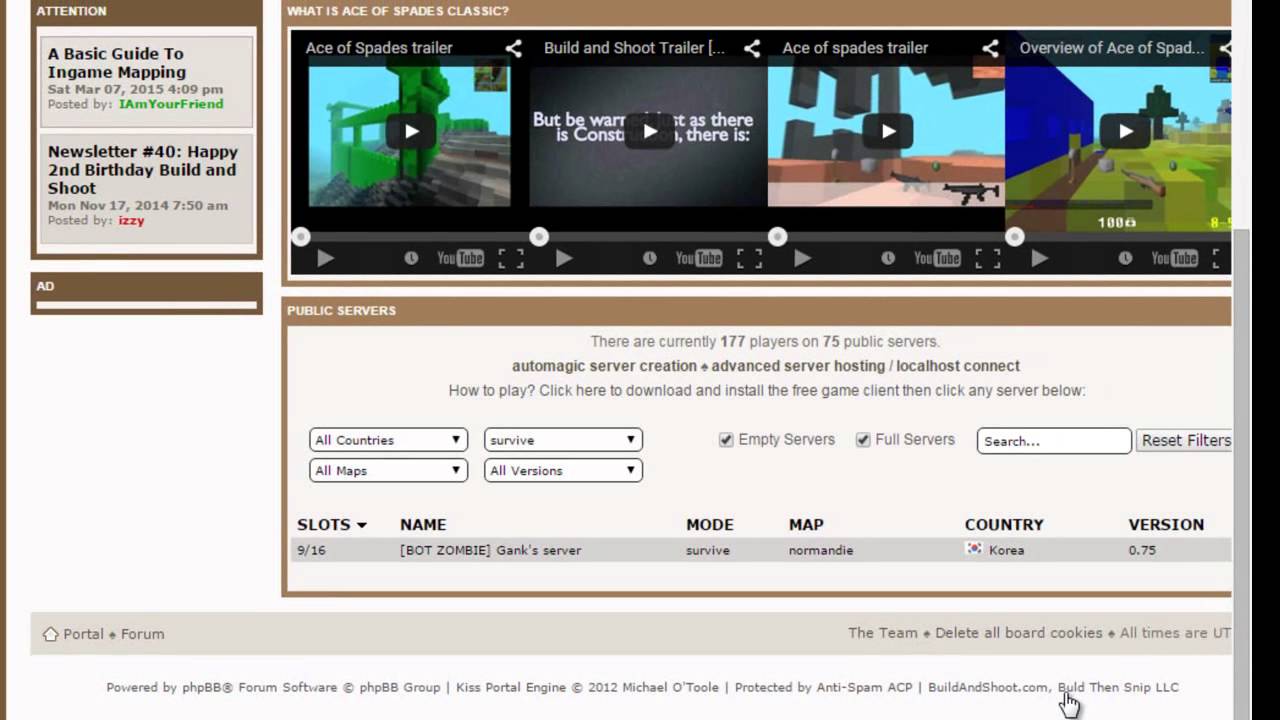Sort servers by MODE column header
The image size is (1280, 720).
pos(710,524)
